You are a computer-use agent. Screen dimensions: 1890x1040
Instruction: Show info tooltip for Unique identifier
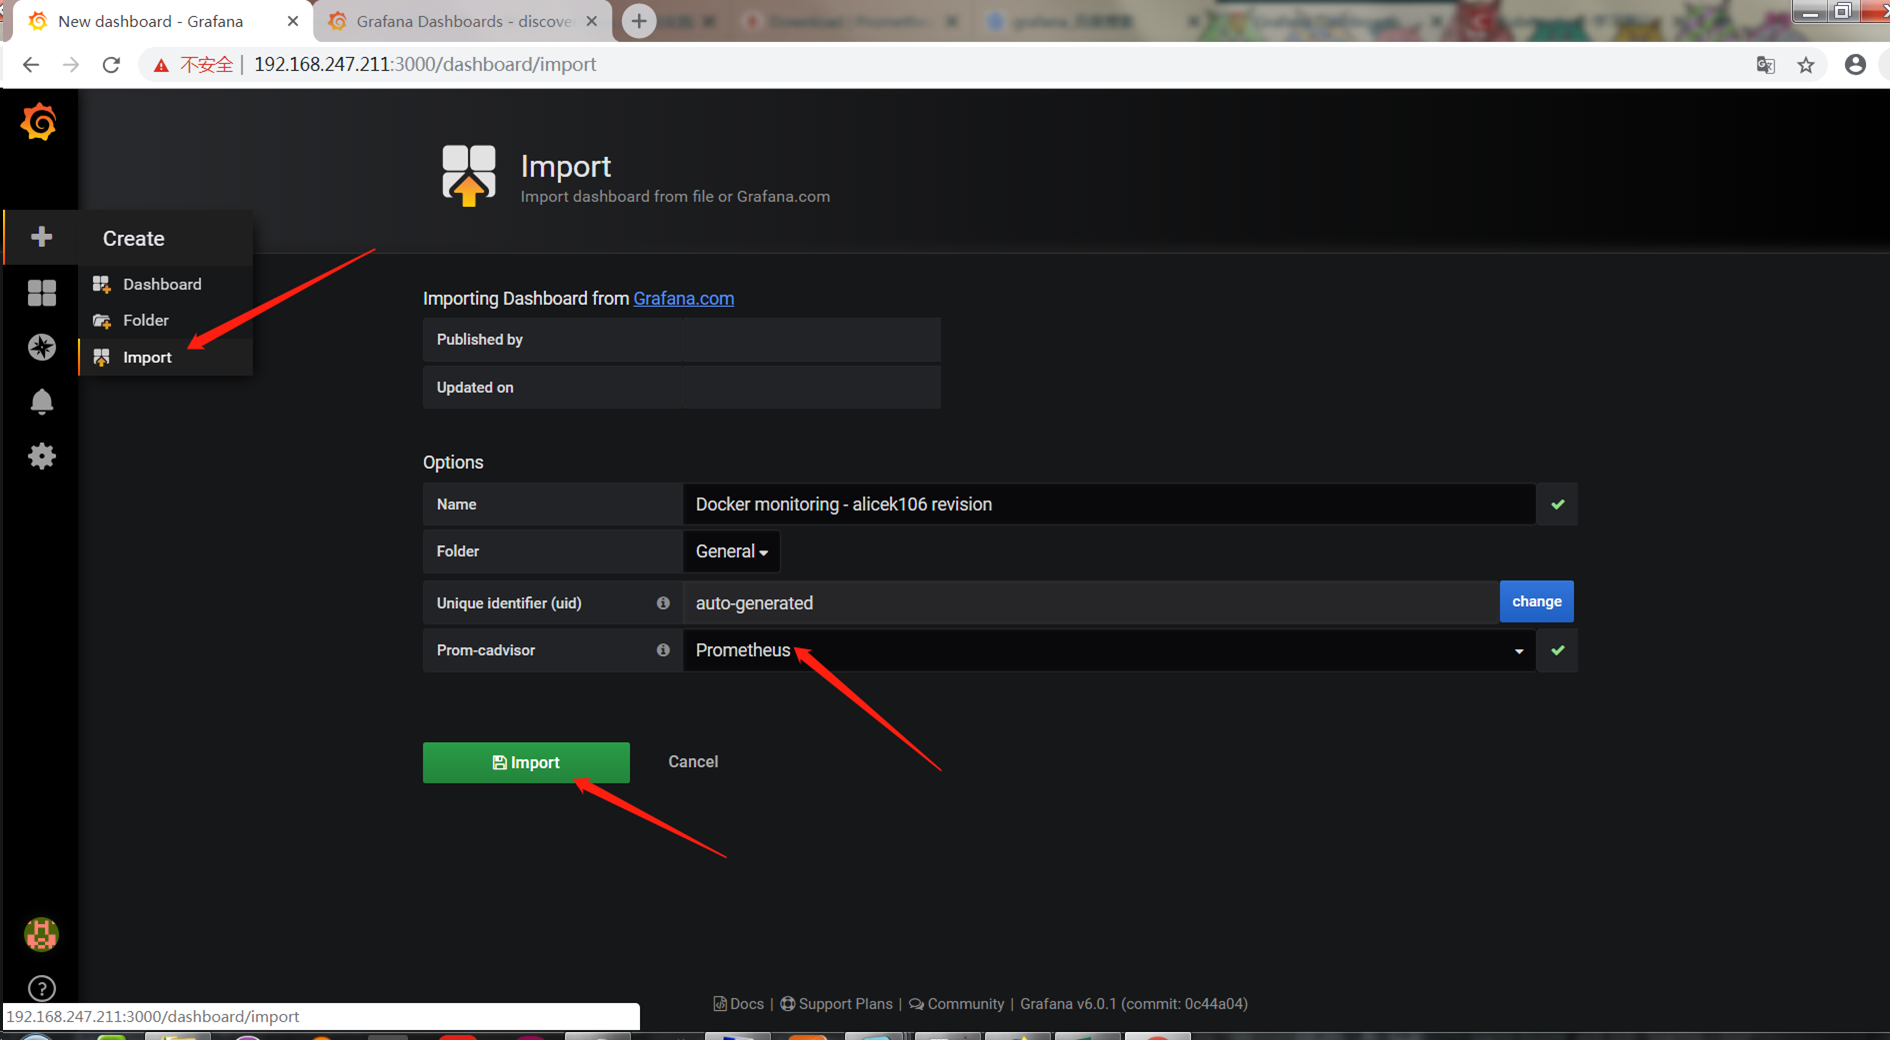[663, 603]
